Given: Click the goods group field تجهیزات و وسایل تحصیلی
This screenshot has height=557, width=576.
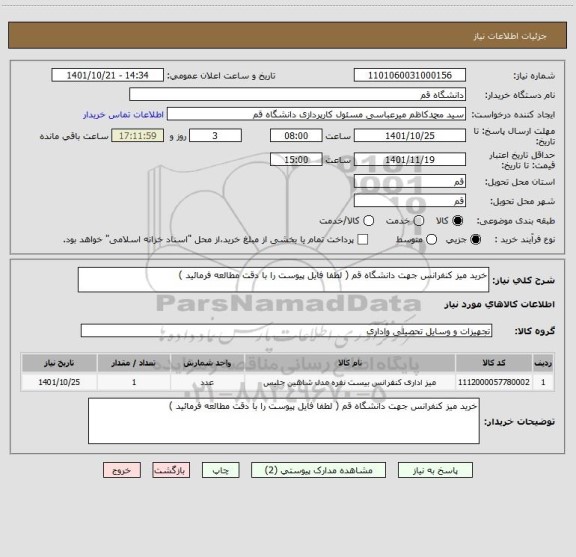Looking at the screenshot, I should [x=286, y=331].
